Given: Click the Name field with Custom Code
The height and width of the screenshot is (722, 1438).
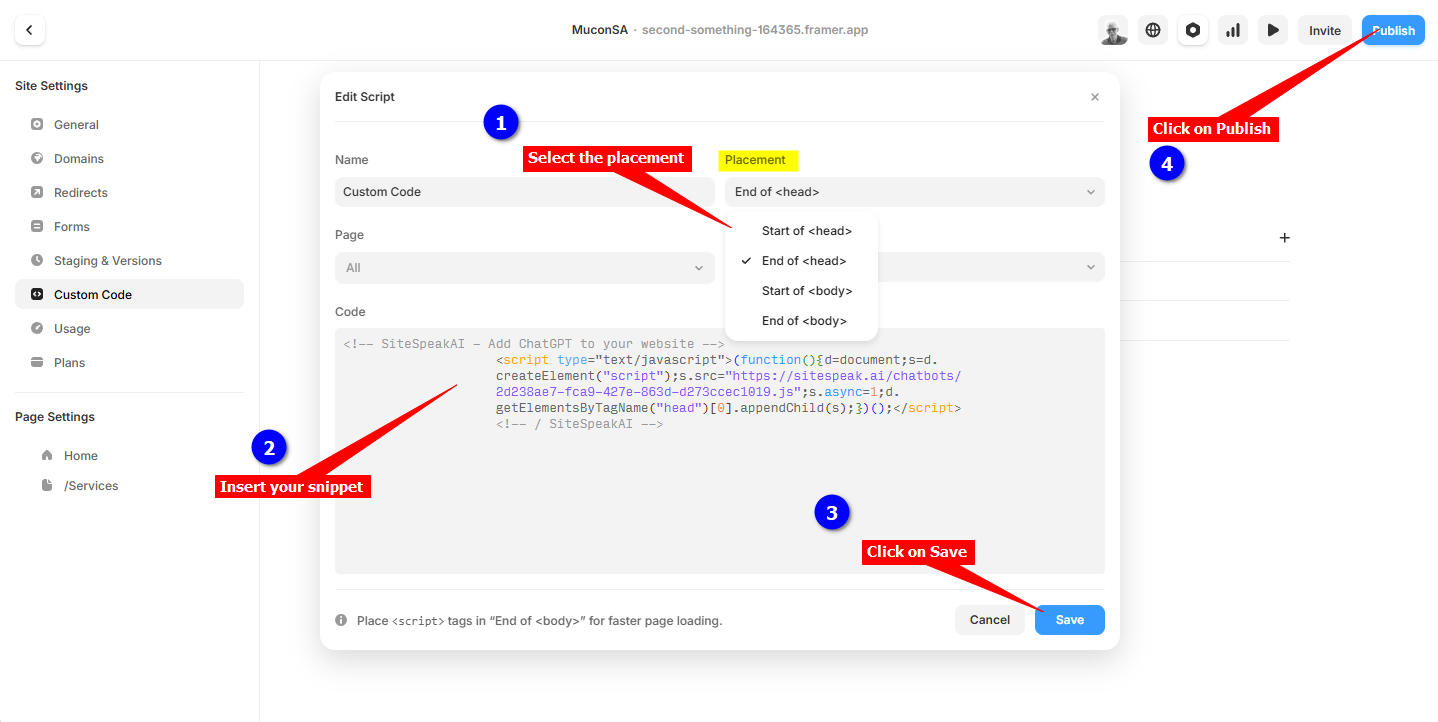Looking at the screenshot, I should 525,192.
